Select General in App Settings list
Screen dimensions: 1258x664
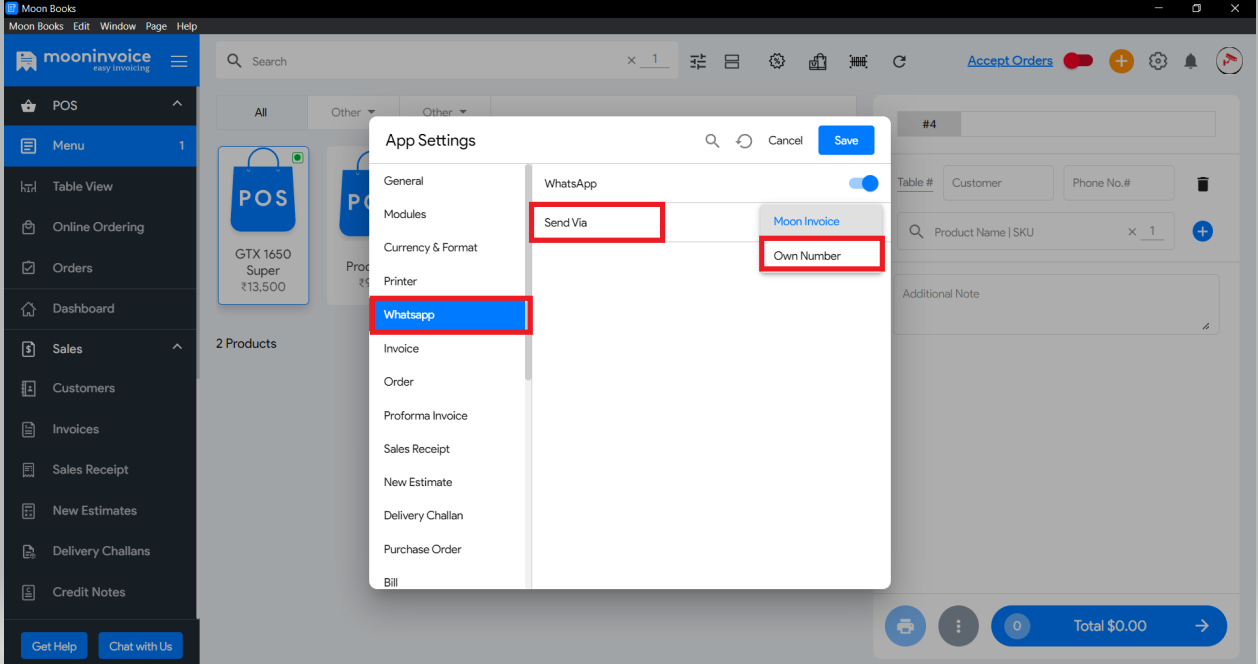(448, 181)
